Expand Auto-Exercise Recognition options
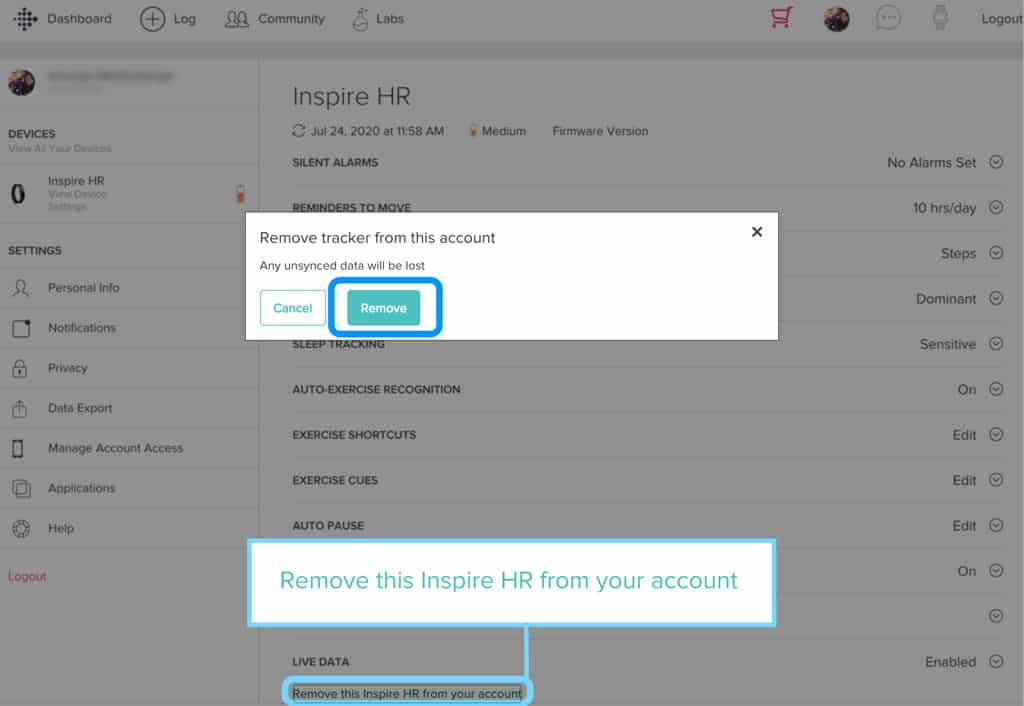1024x706 pixels. click(995, 389)
